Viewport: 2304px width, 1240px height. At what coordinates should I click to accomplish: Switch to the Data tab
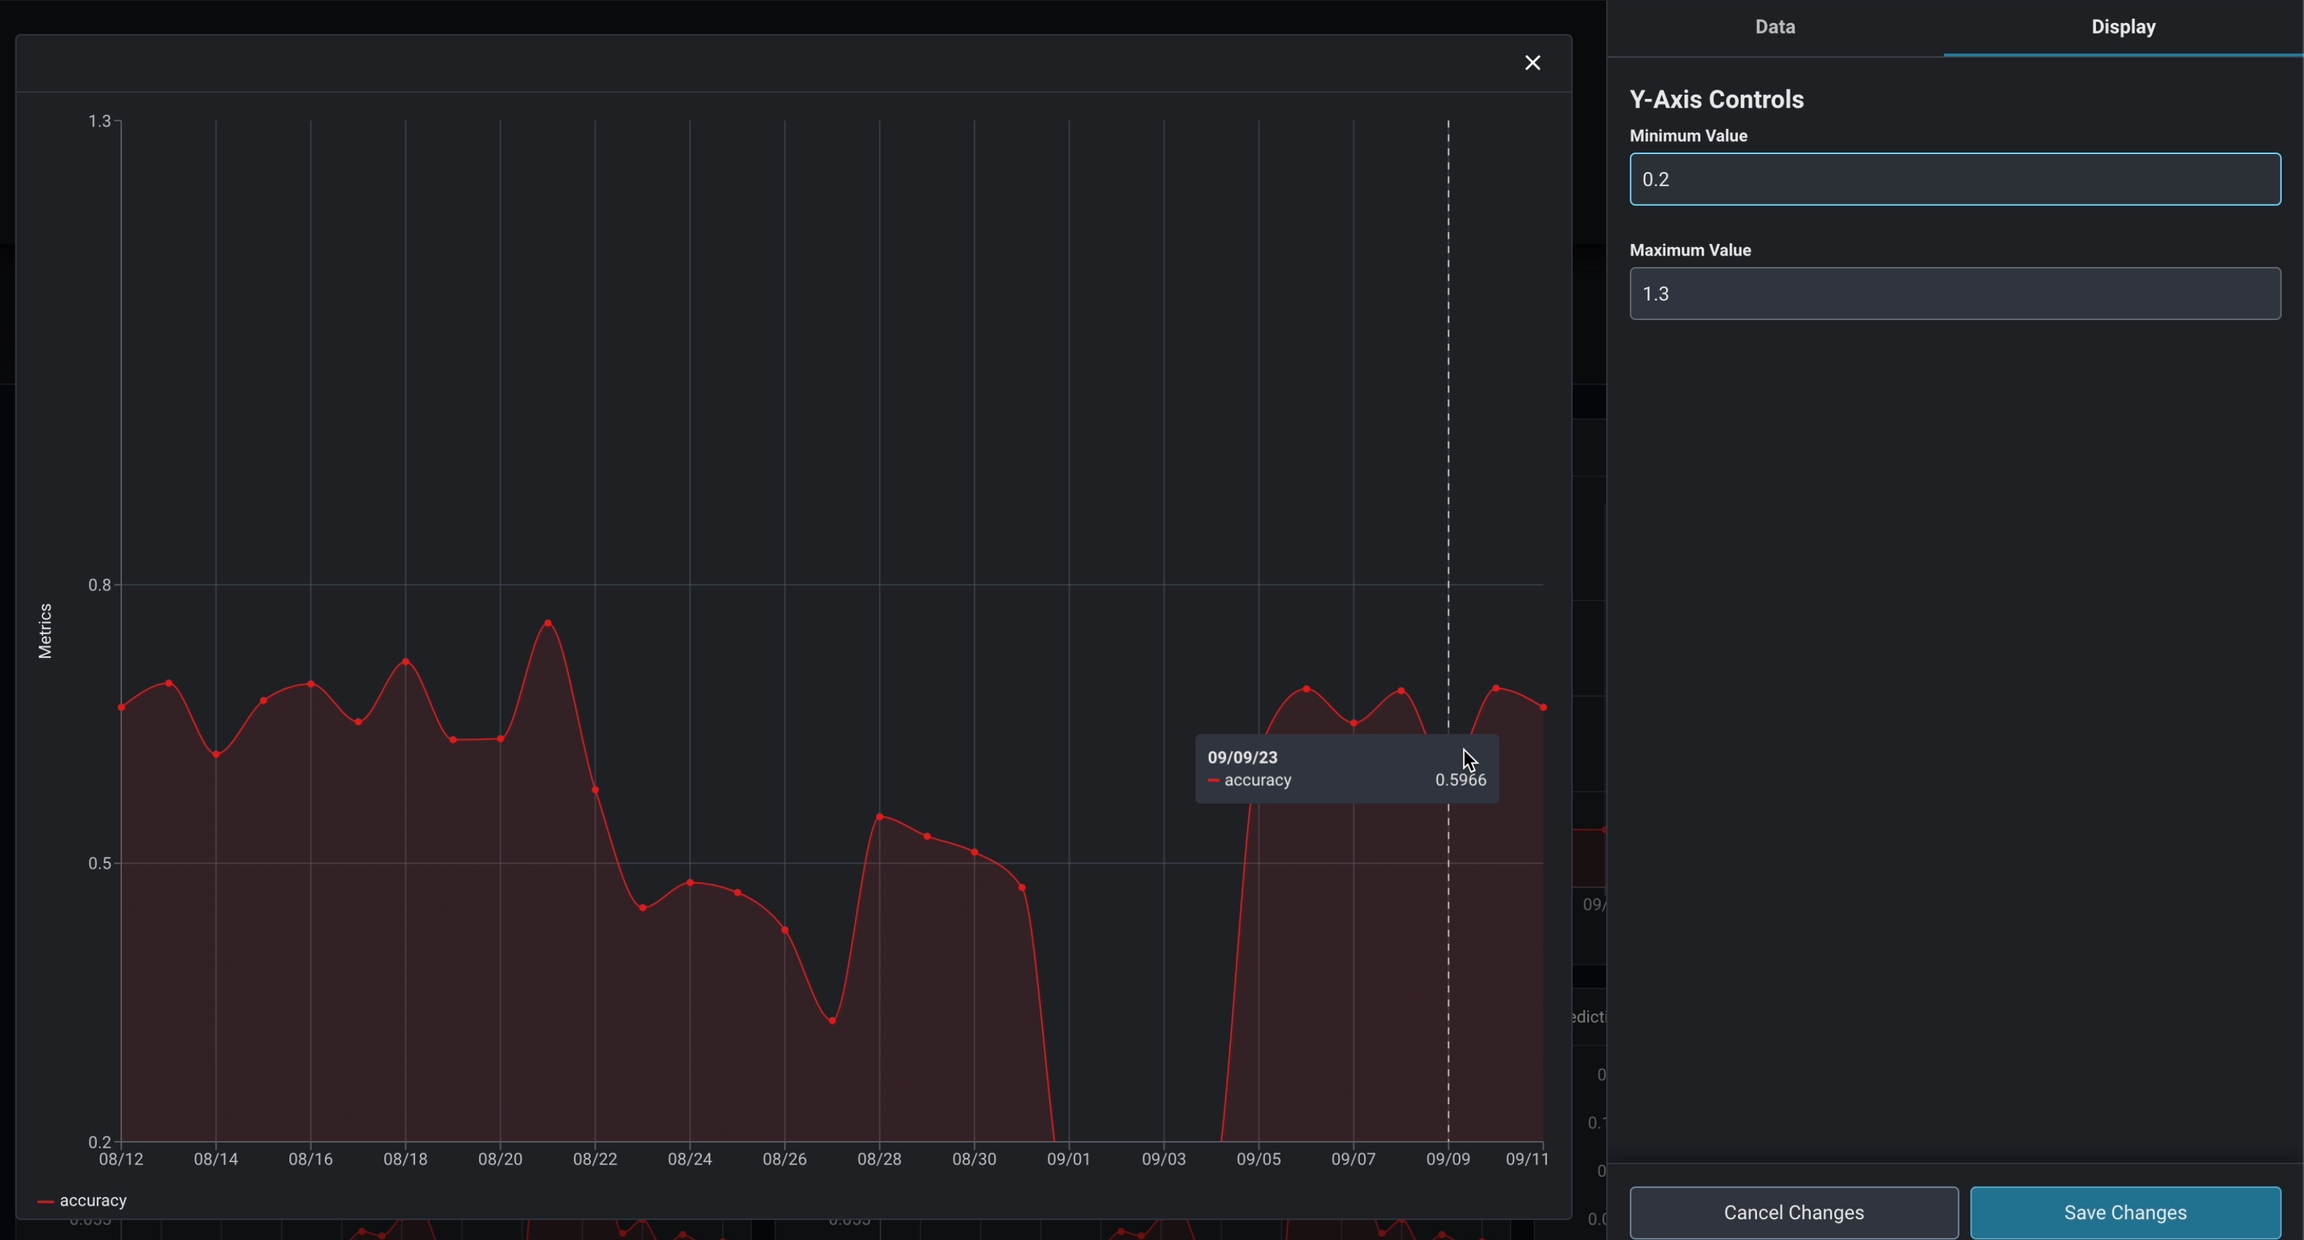click(1775, 27)
